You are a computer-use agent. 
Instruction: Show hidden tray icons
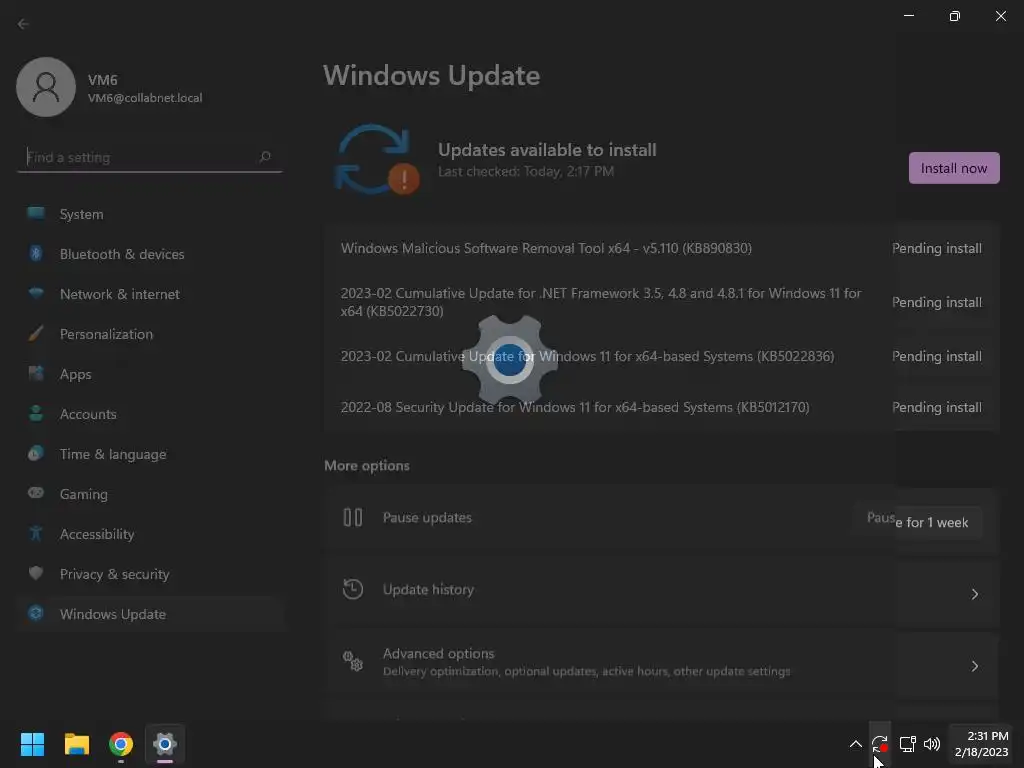pos(856,744)
